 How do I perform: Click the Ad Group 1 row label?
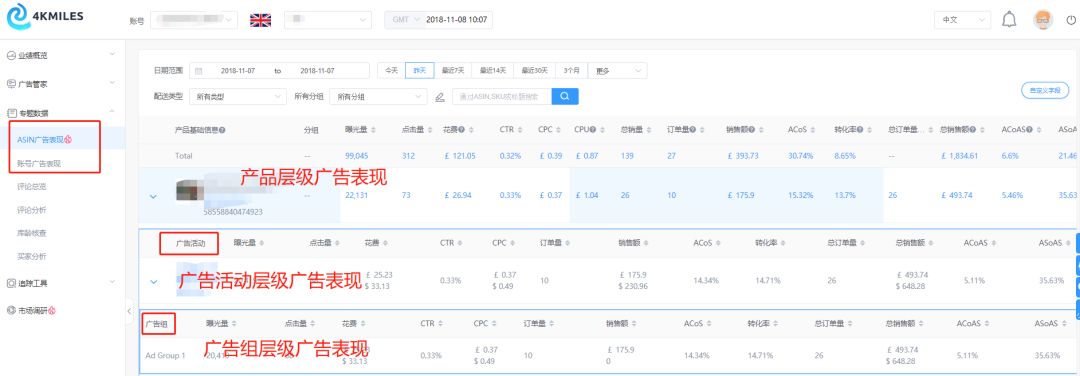tap(165, 355)
